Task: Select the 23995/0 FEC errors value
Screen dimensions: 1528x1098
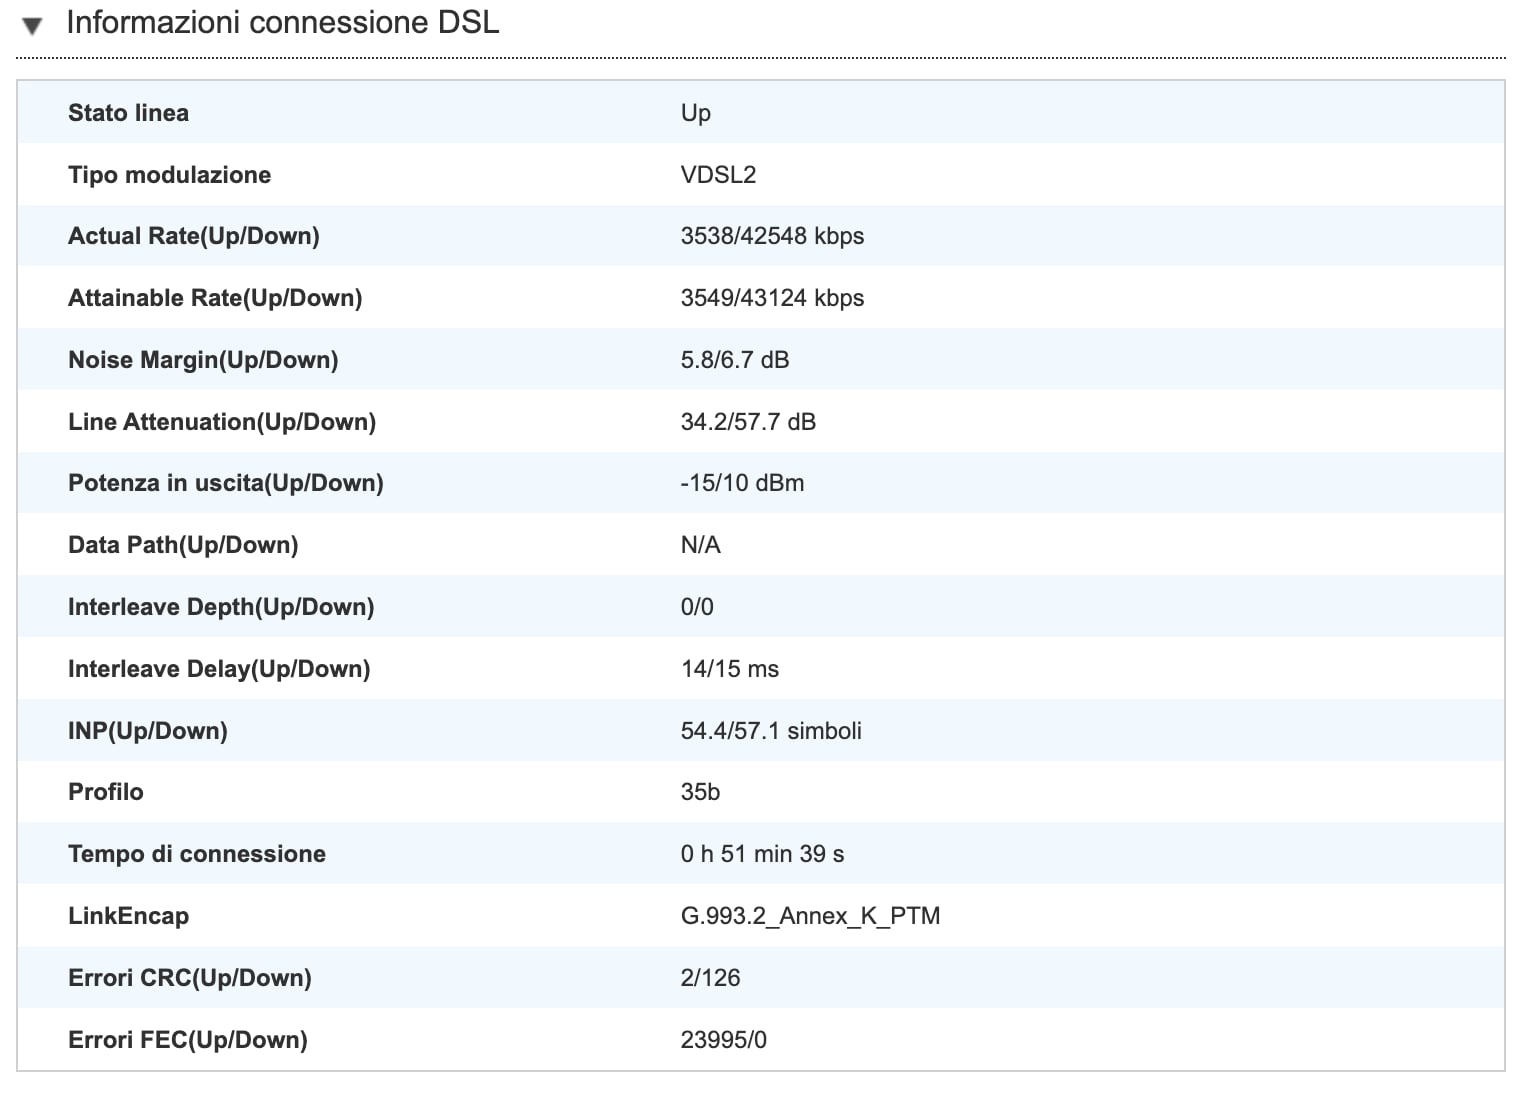Action: pos(723,1040)
